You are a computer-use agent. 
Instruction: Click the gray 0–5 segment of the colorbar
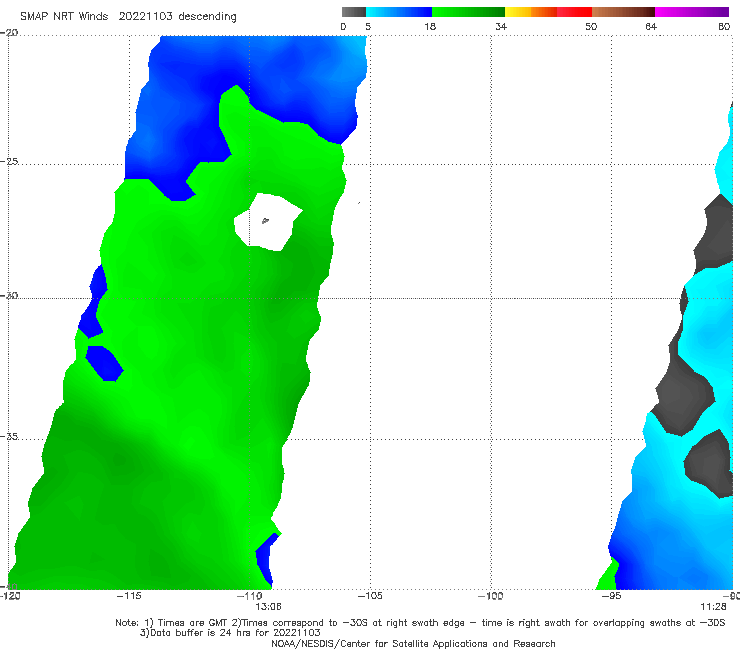pos(353,12)
